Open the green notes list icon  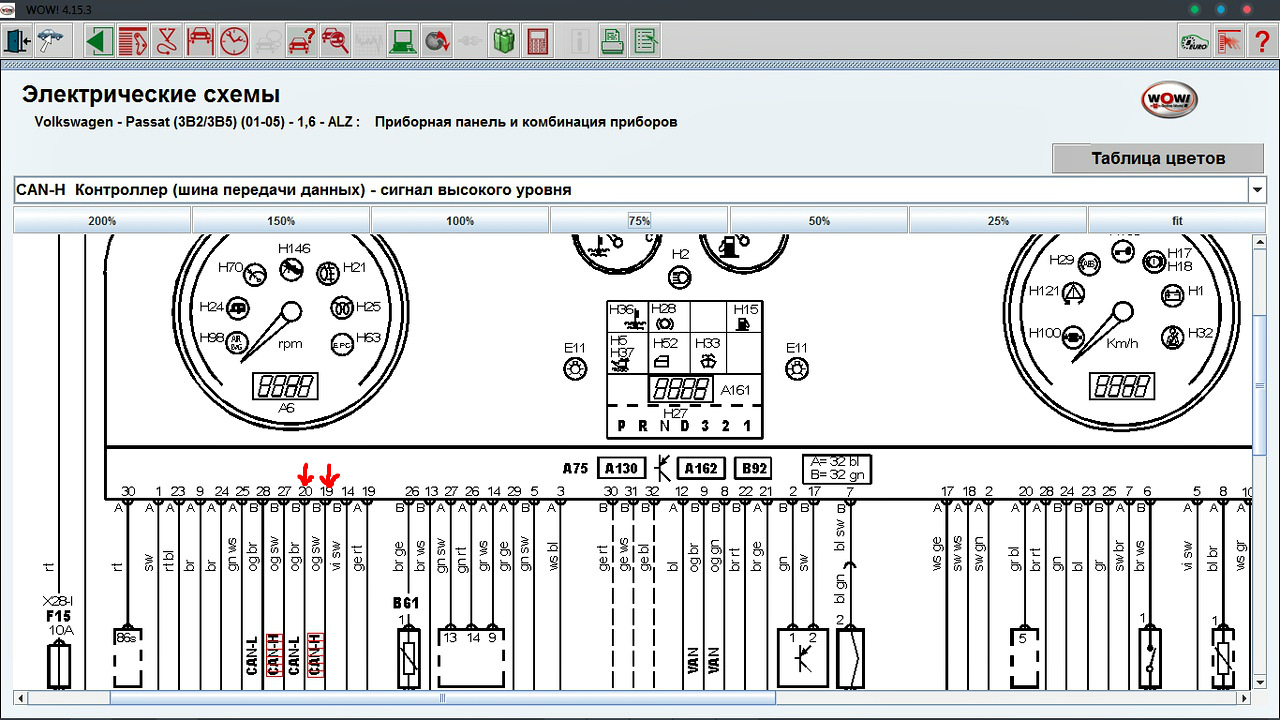[646, 41]
